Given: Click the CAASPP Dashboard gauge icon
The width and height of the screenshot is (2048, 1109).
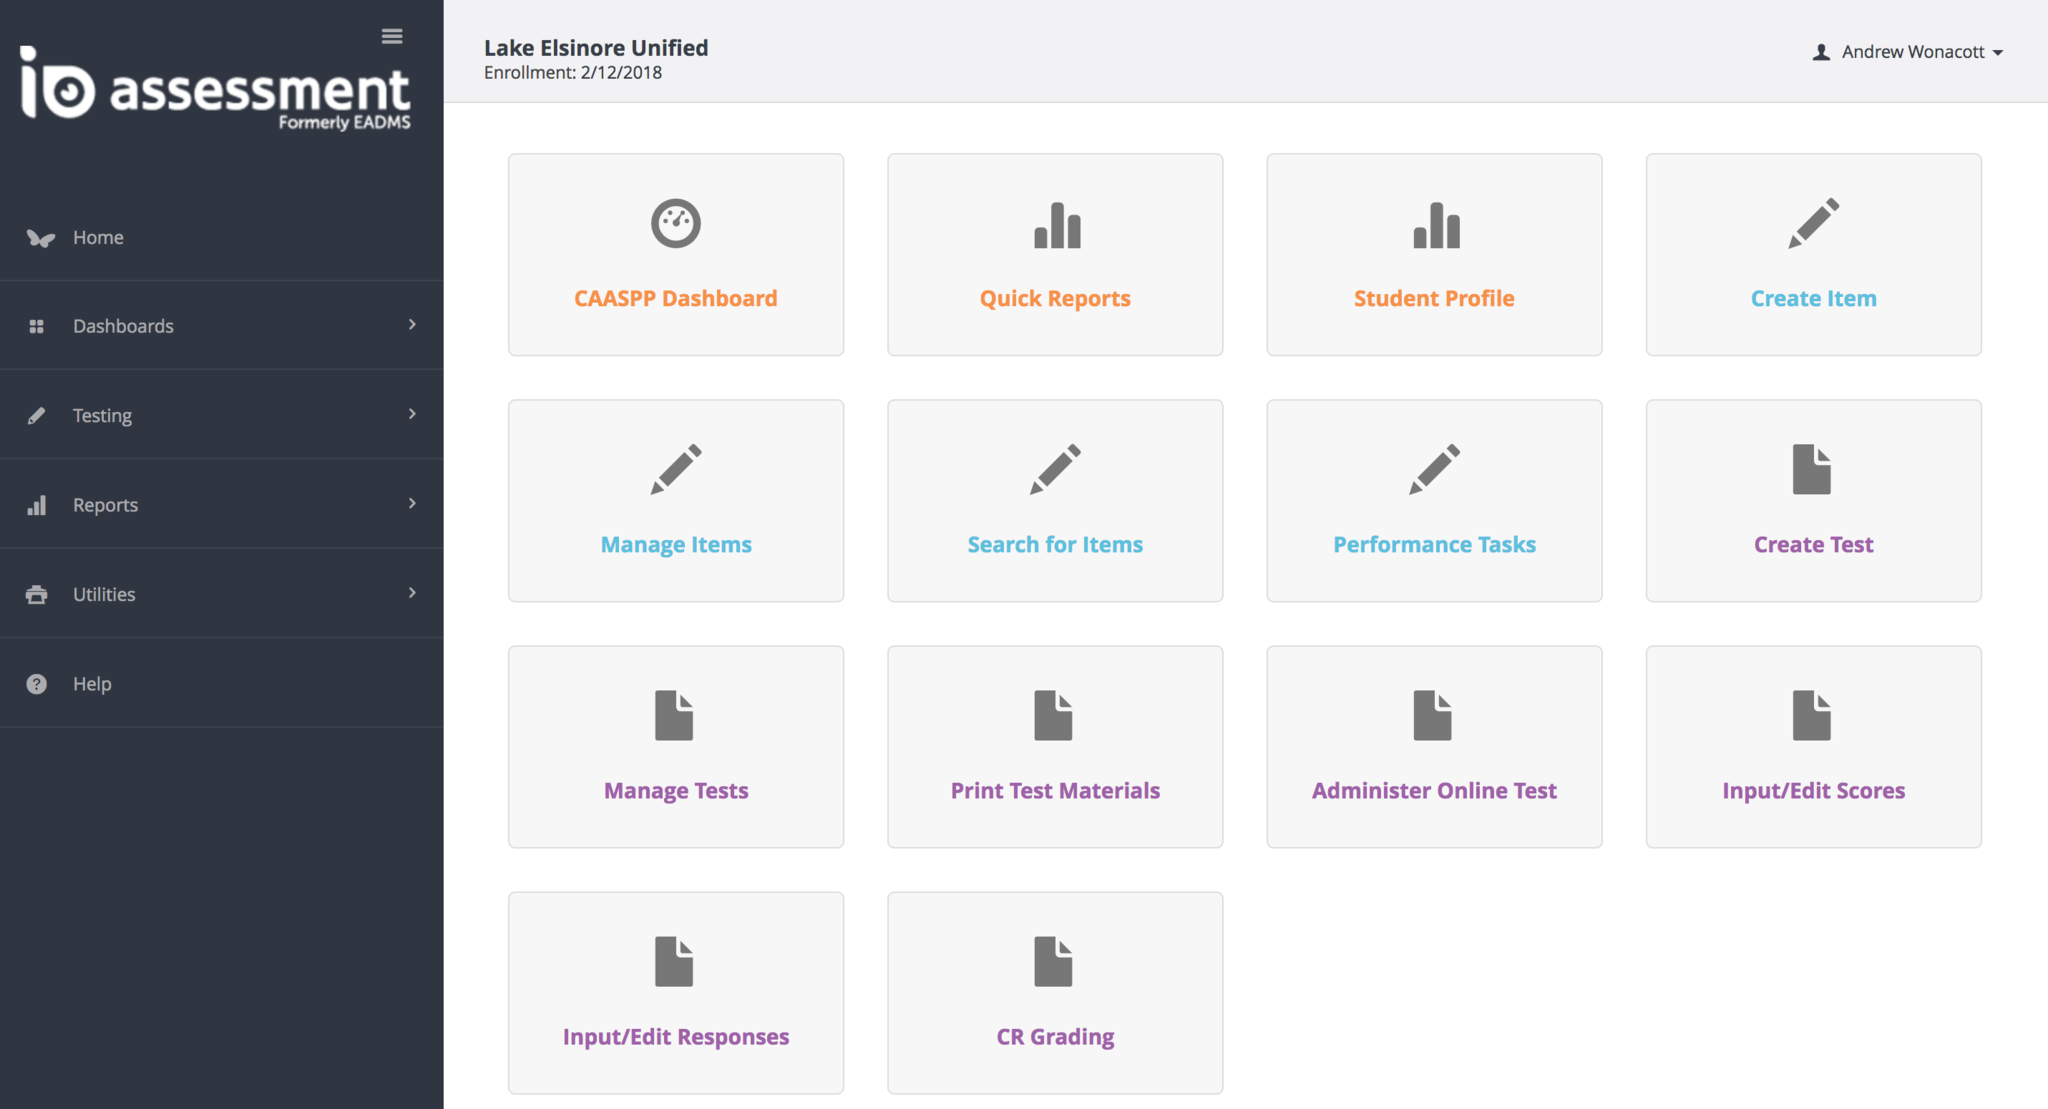Looking at the screenshot, I should 675,223.
